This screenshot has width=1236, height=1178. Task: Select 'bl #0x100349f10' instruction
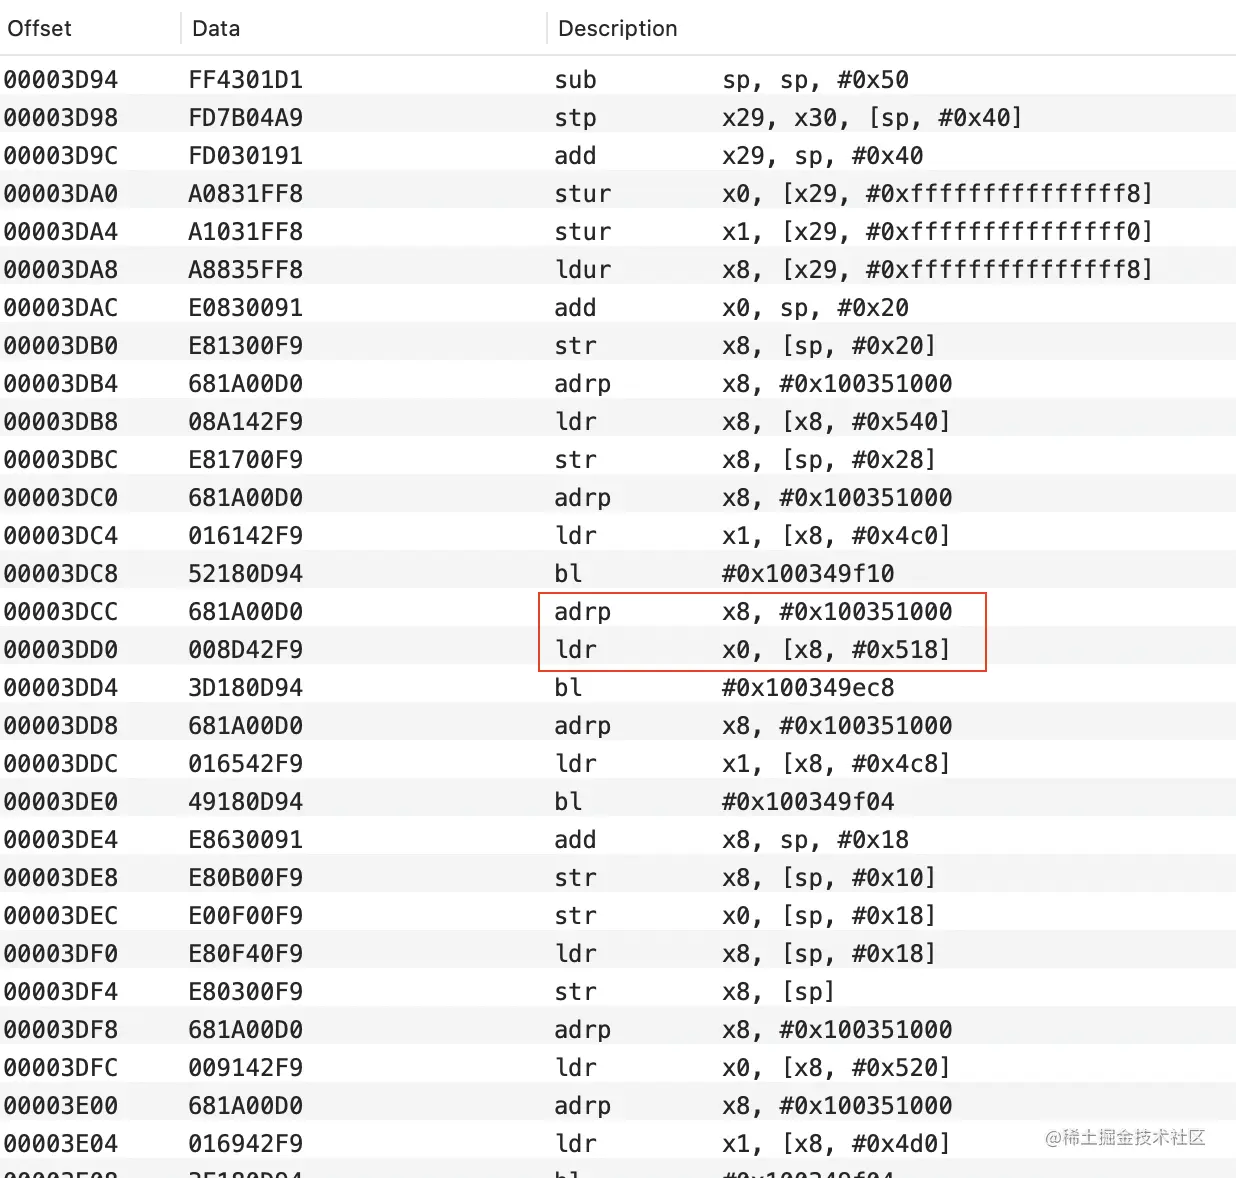coord(724,574)
